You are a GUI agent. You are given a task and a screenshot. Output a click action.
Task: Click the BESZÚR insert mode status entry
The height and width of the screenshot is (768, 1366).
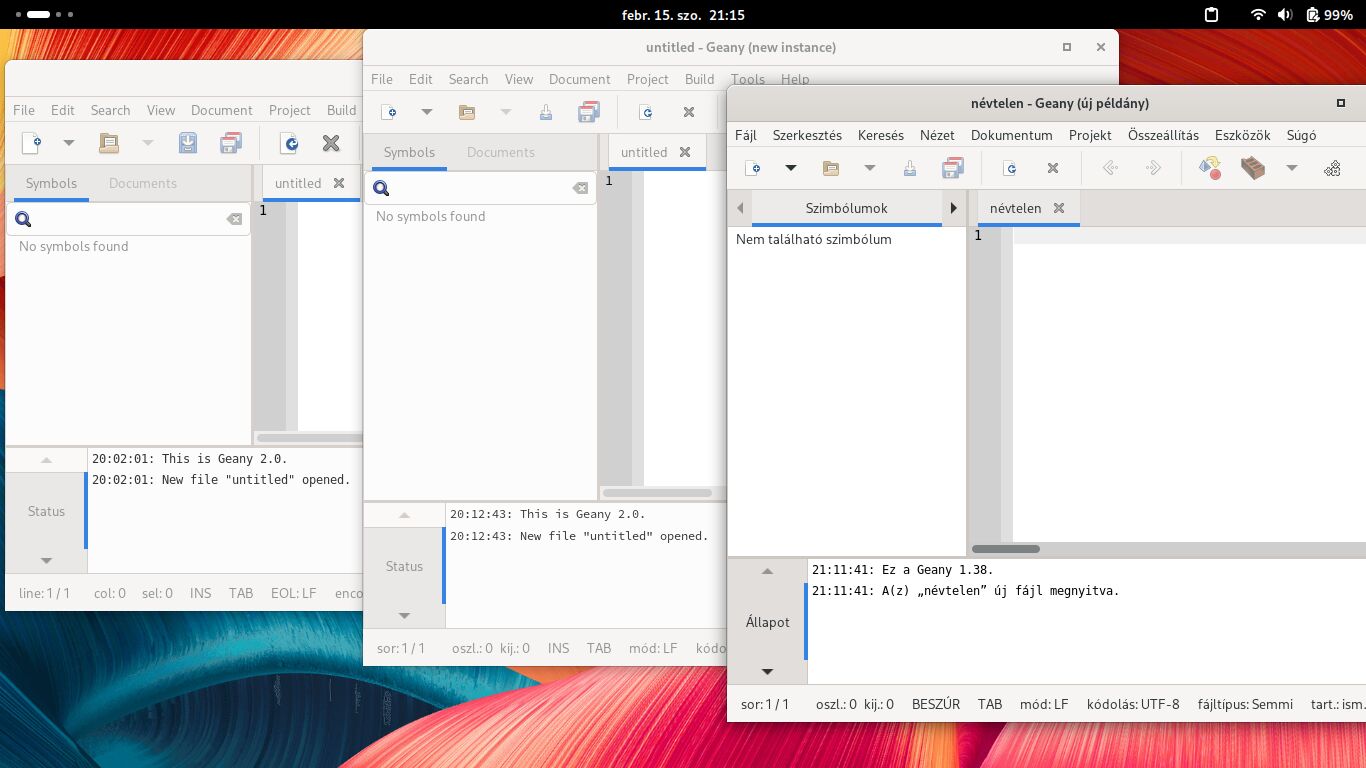pos(935,704)
